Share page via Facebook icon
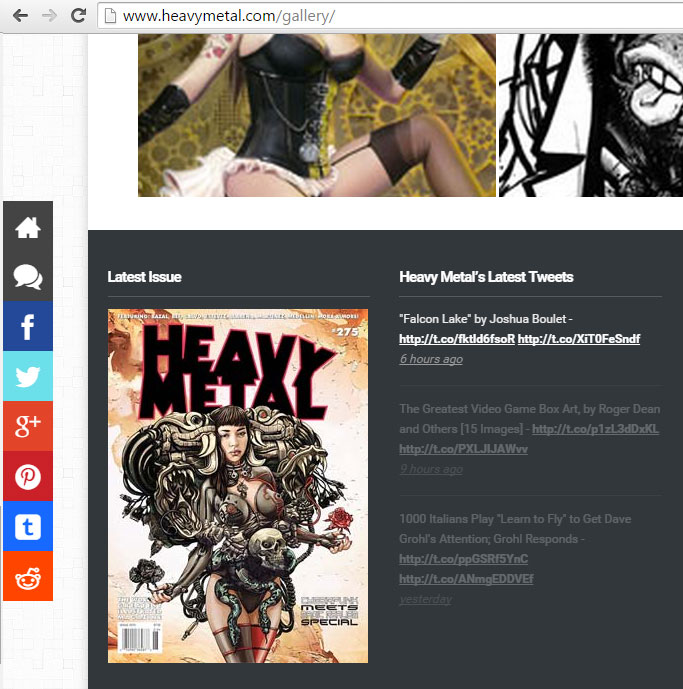Image resolution: width=683 pixels, height=689 pixels. [28, 326]
